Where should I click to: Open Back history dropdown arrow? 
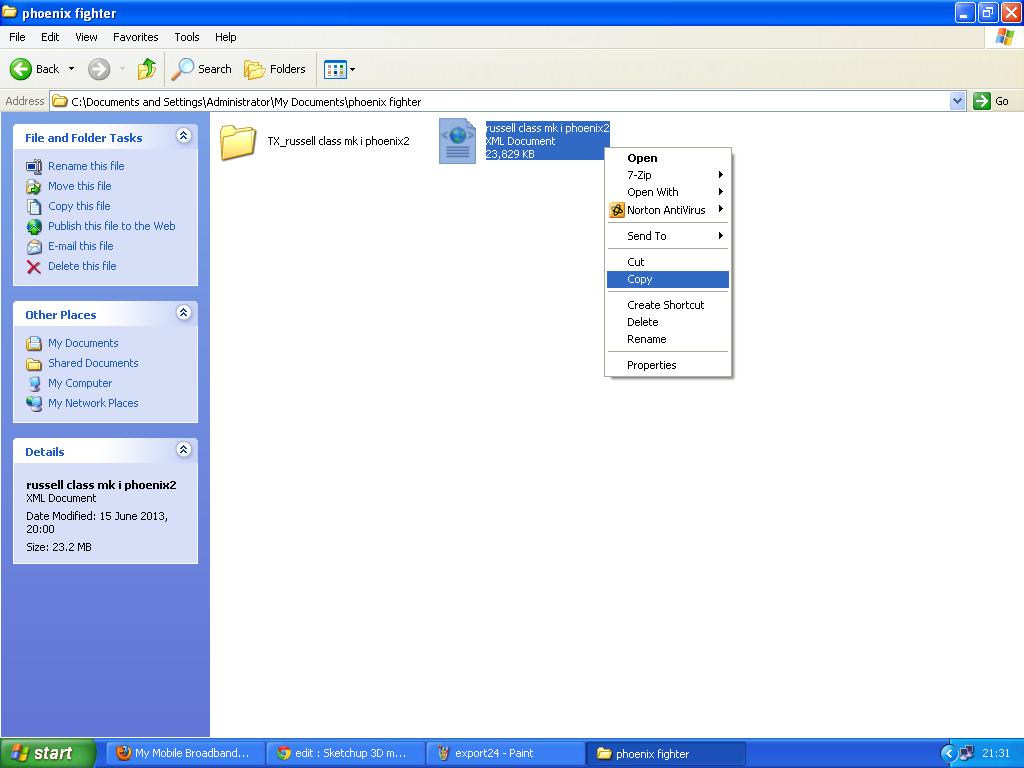(71, 69)
